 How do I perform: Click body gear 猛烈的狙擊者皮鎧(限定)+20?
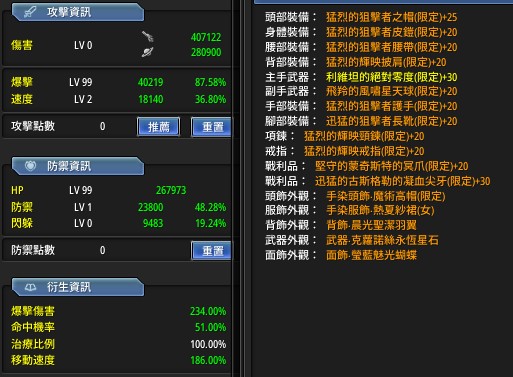pyautogui.click(x=391, y=32)
